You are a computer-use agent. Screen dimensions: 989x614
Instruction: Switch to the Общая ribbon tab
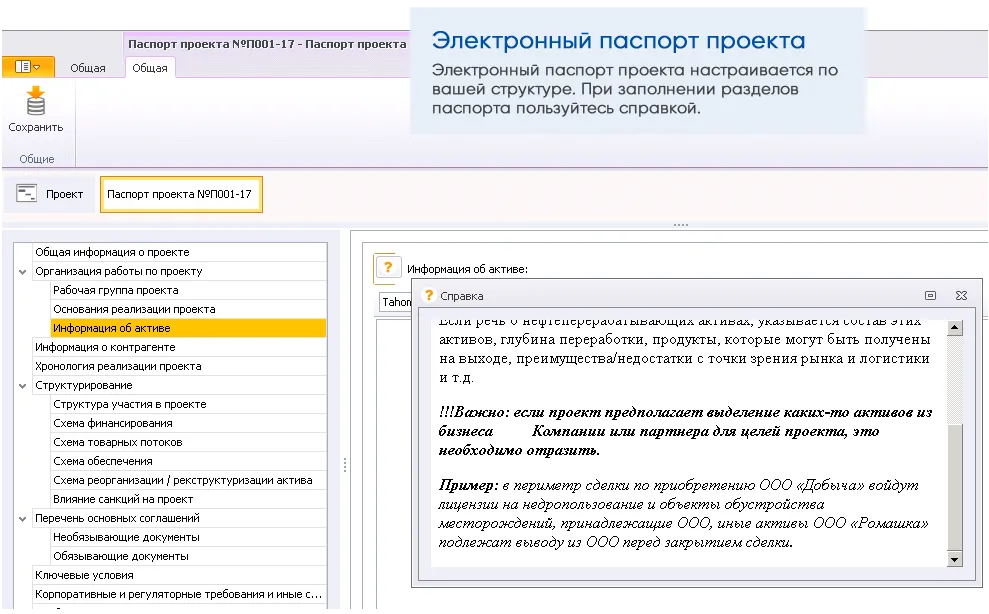[x=89, y=69]
